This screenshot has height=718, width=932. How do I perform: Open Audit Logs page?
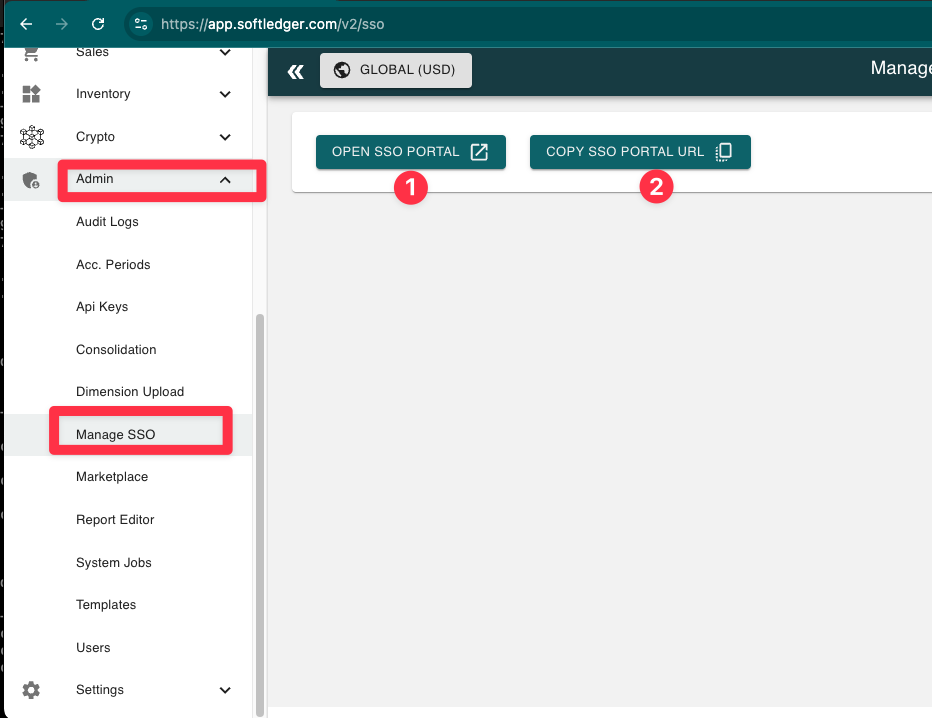(x=107, y=222)
